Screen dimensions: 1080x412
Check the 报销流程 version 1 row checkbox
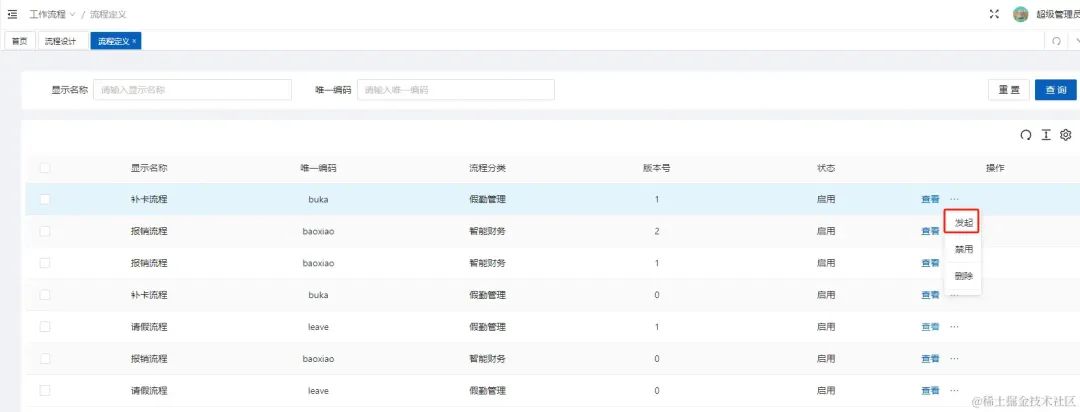(x=45, y=263)
